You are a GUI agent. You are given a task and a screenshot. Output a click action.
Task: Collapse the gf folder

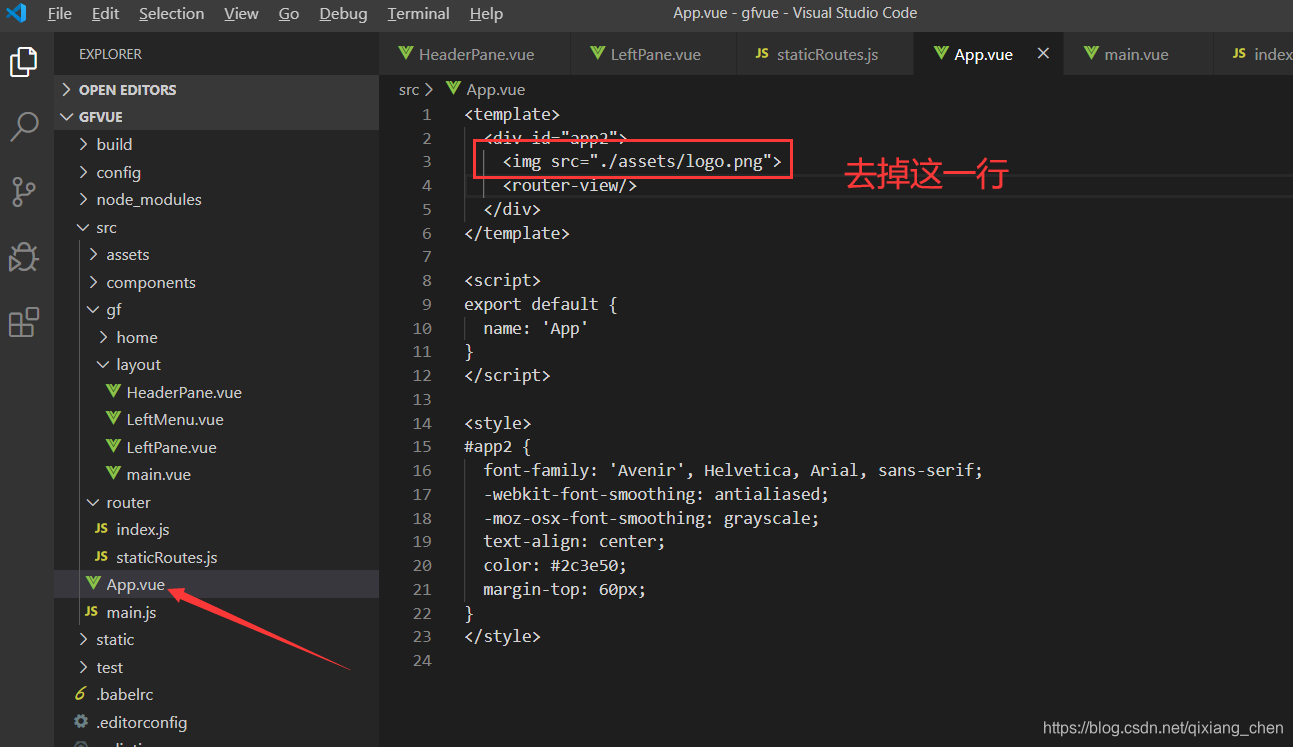[x=216, y=310]
